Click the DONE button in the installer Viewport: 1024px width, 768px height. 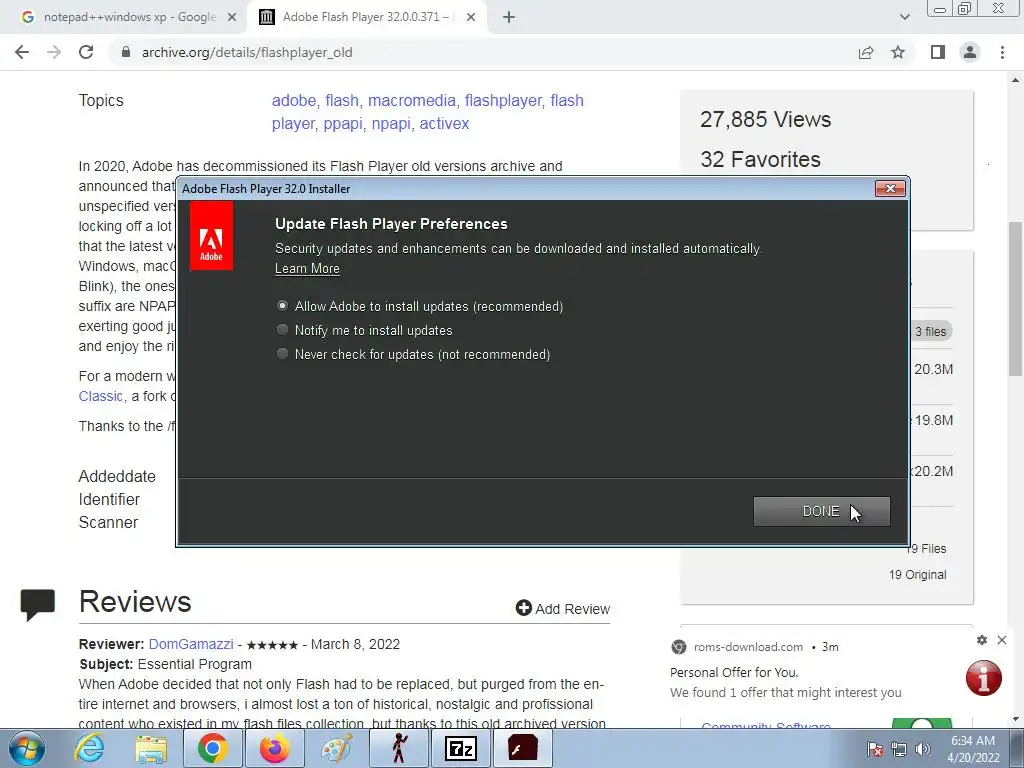coord(822,511)
